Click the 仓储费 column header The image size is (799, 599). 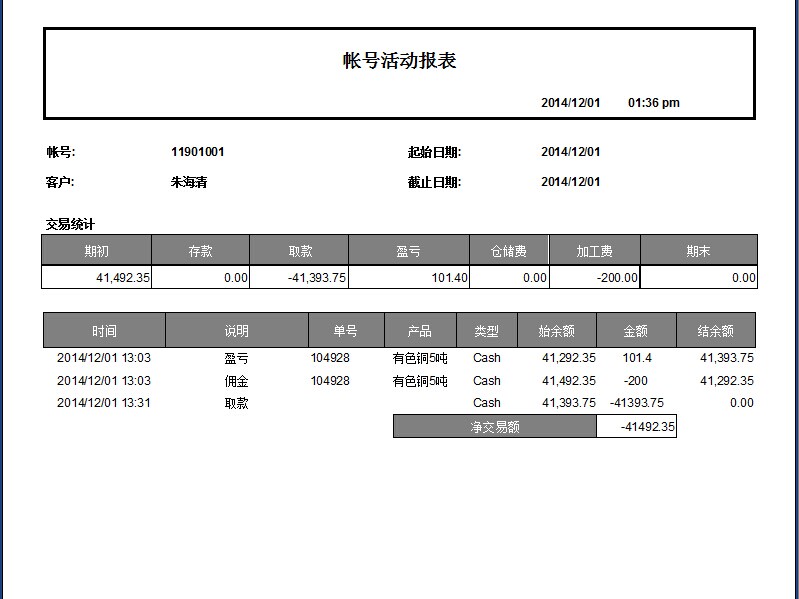[508, 251]
